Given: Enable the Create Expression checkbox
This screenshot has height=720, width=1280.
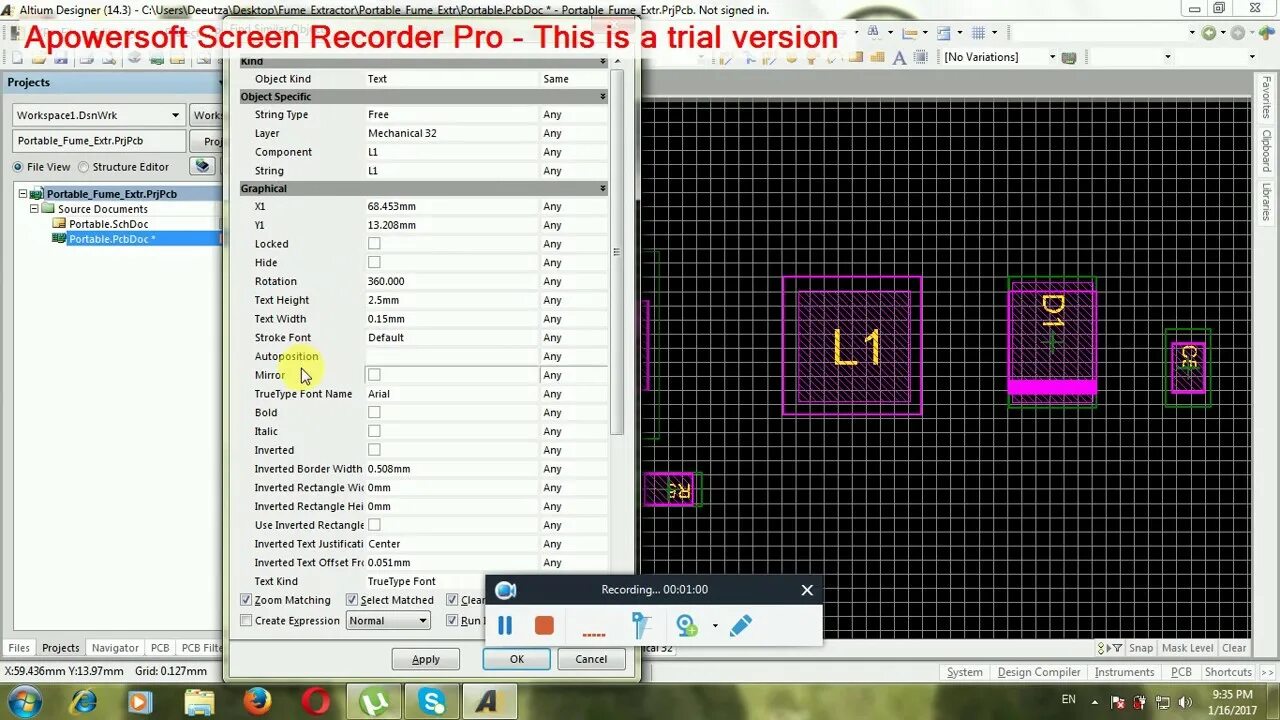Looking at the screenshot, I should pos(246,621).
